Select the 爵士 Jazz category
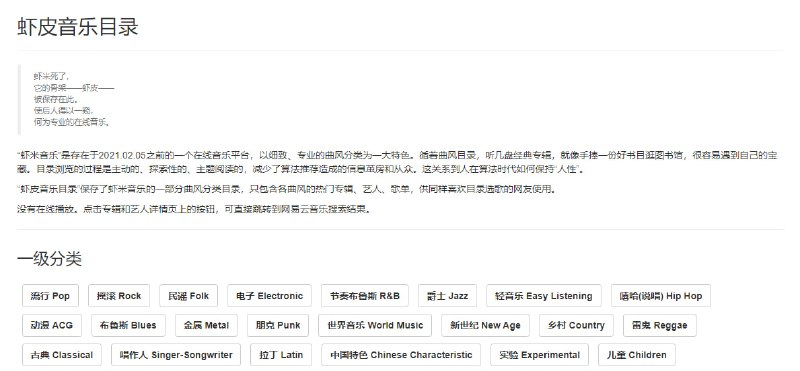The width and height of the screenshot is (800, 371). pos(447,295)
